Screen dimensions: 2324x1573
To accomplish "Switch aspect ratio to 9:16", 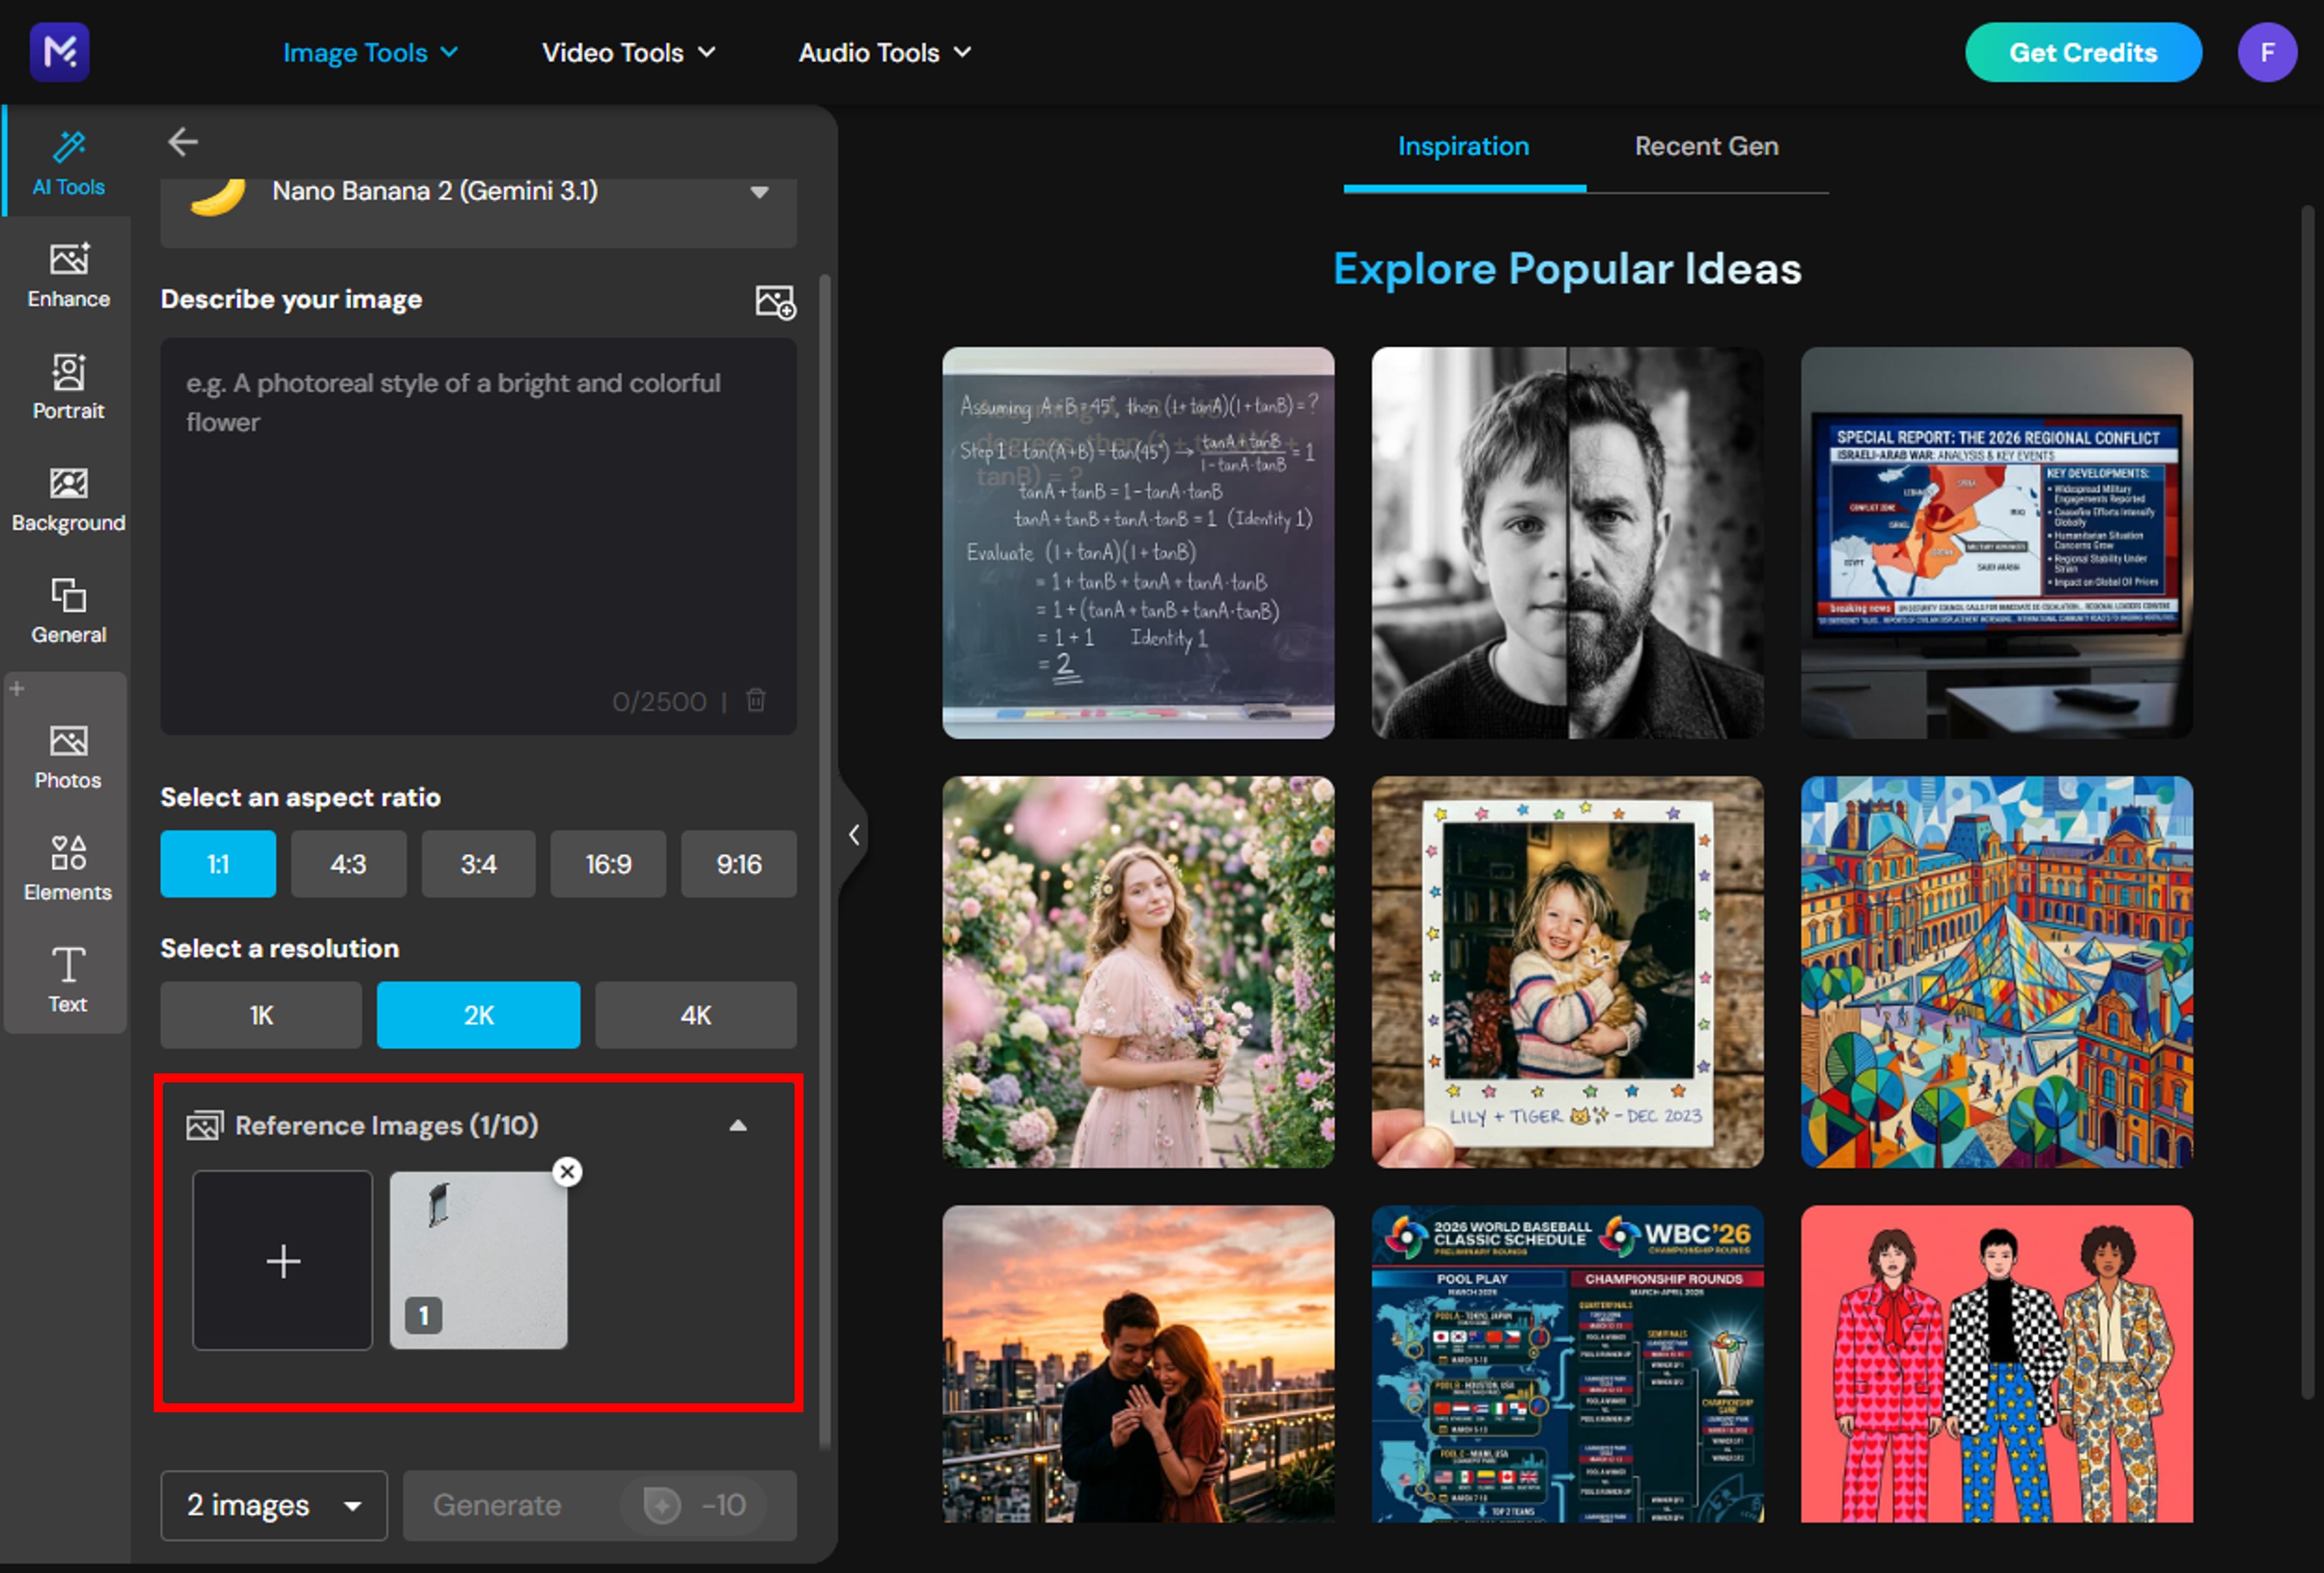I will click(x=738, y=864).
